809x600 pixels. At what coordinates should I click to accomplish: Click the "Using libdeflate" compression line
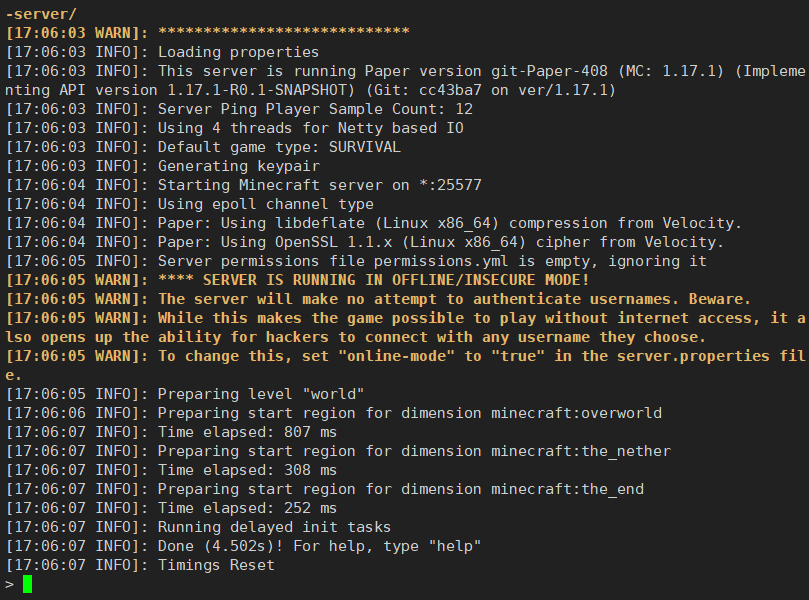450,223
